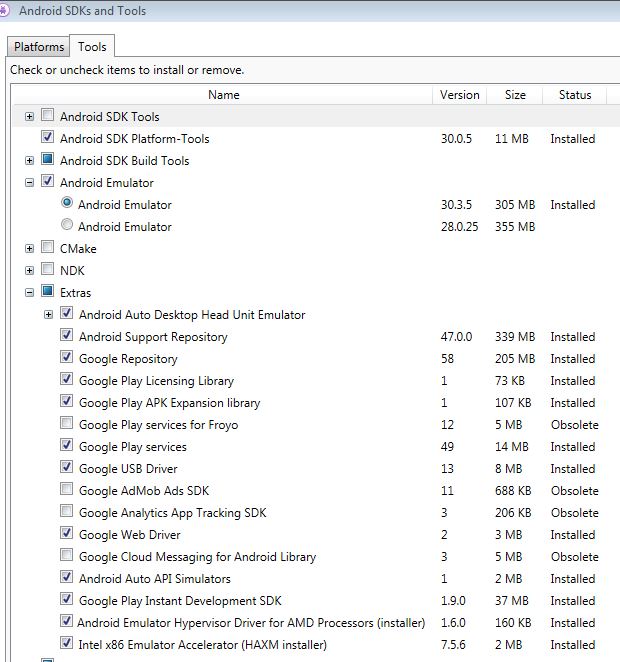Toggle the Android SDK Build Tools checkbox
This screenshot has height=662, width=620.
[47, 159]
